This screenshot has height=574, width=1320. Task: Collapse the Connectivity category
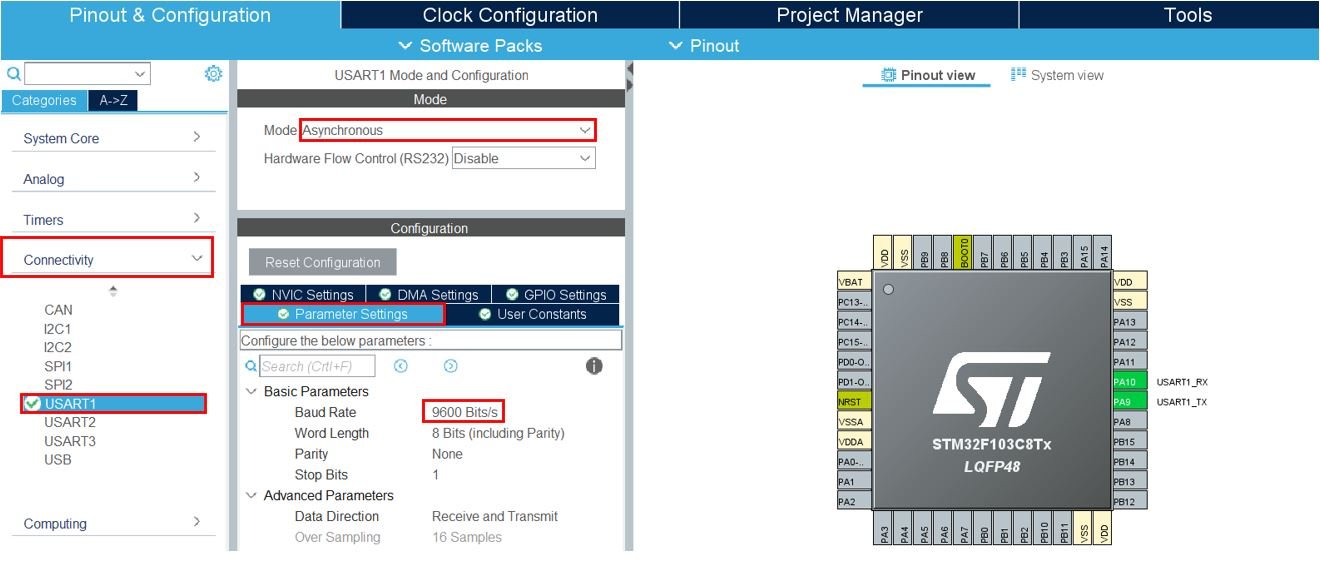coord(107,259)
